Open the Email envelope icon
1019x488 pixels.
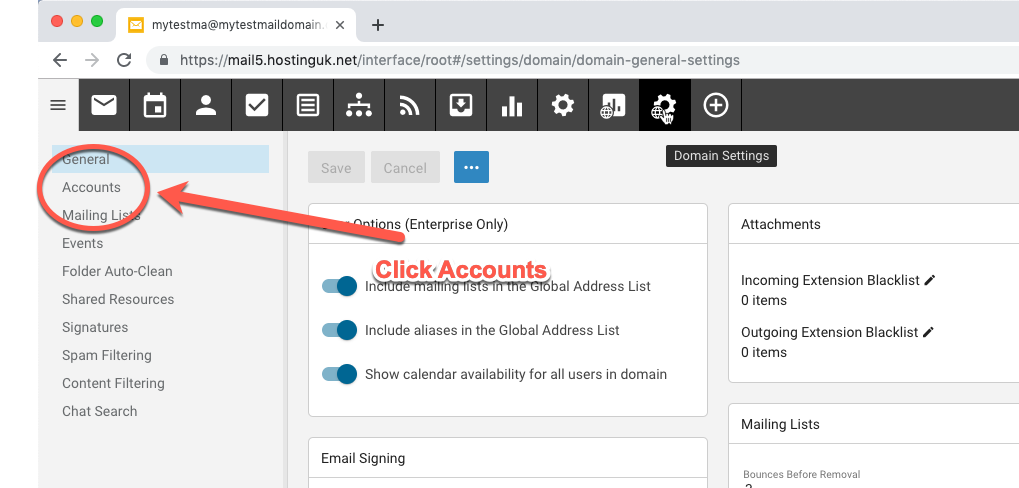pyautogui.click(x=104, y=105)
